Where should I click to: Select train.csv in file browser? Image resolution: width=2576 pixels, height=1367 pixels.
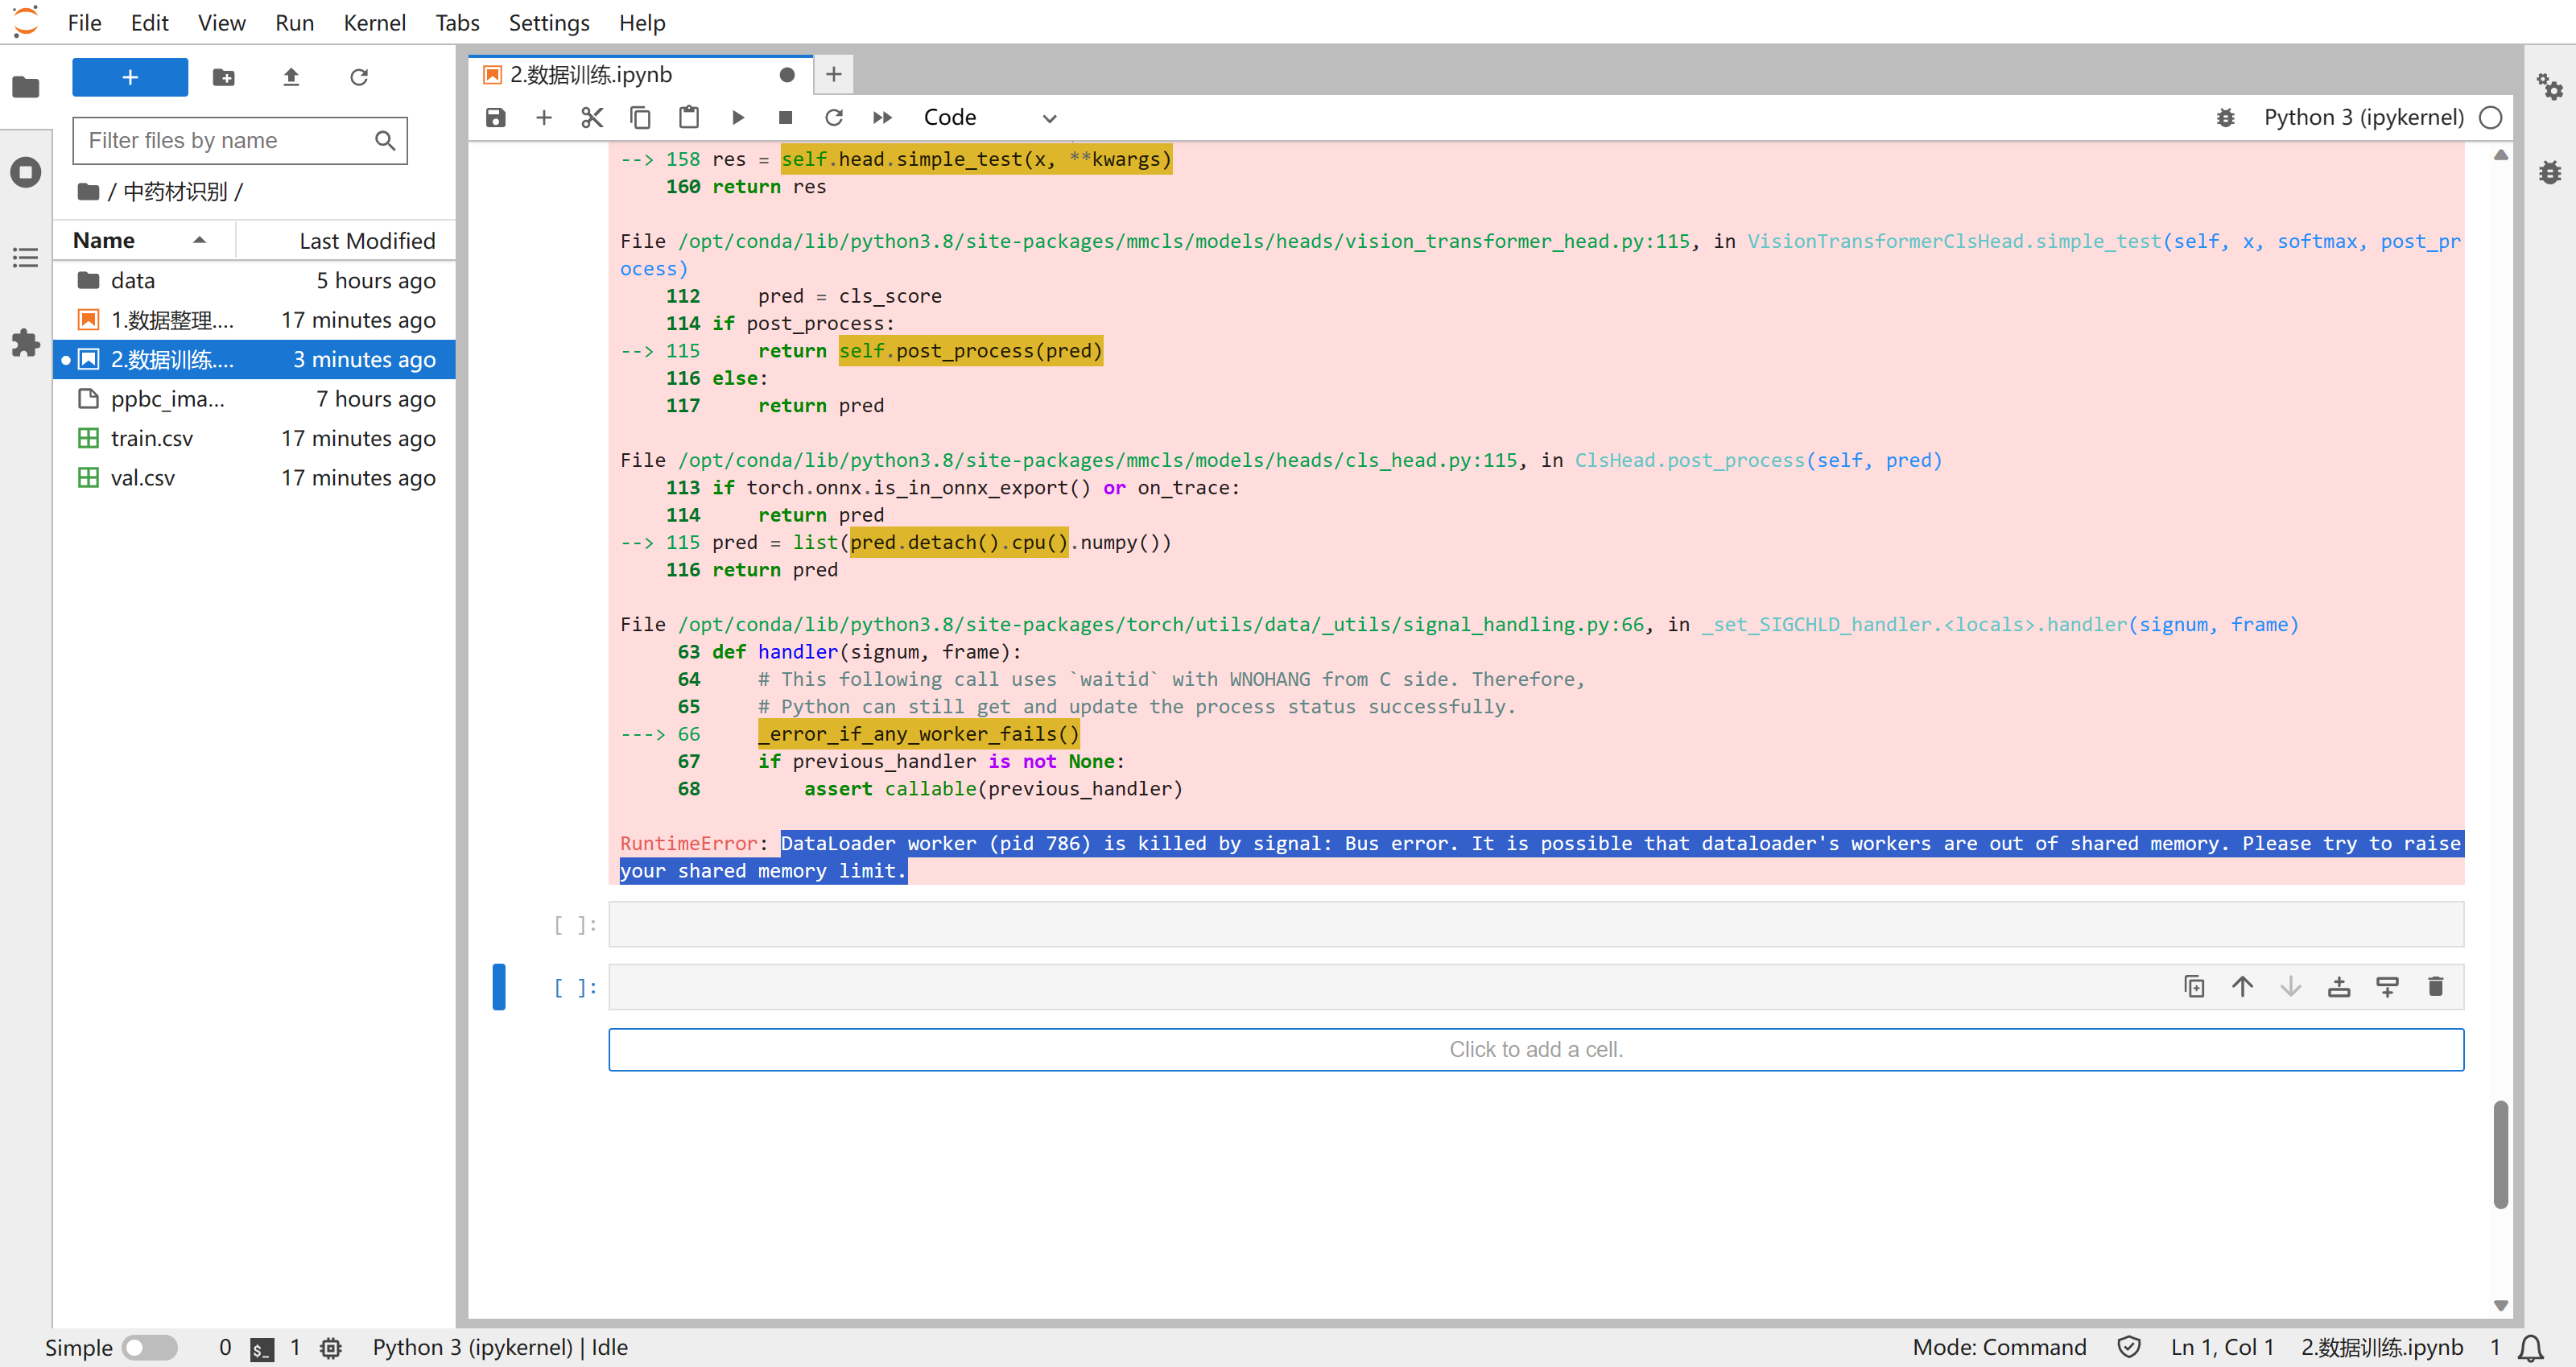pos(255,439)
